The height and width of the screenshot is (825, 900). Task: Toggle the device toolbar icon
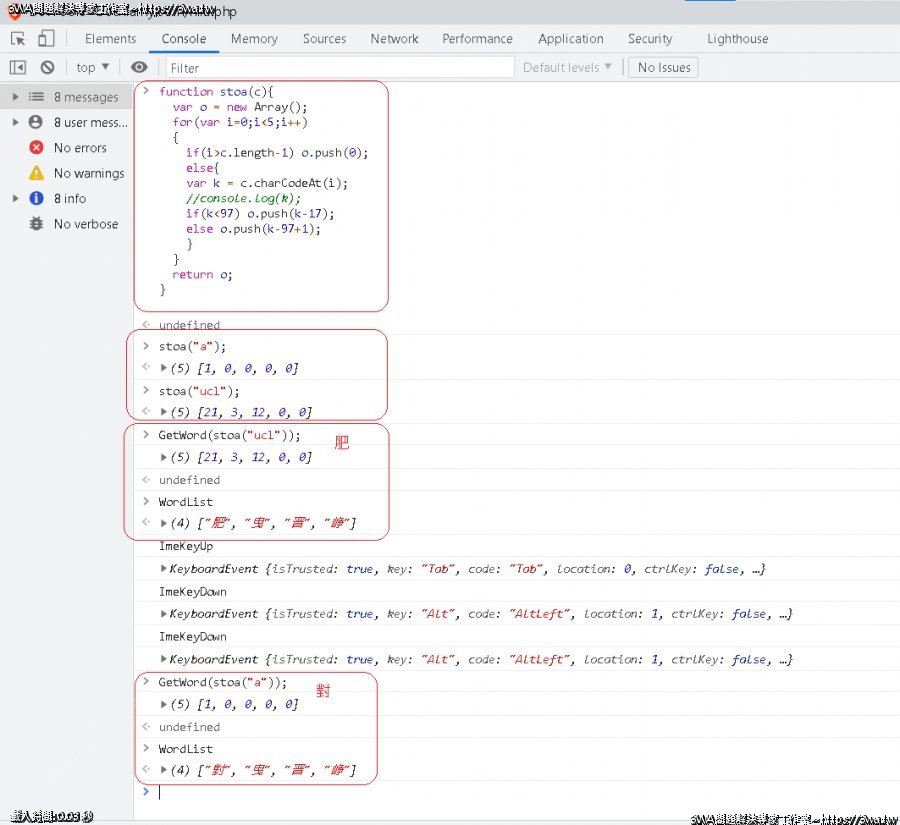point(46,39)
